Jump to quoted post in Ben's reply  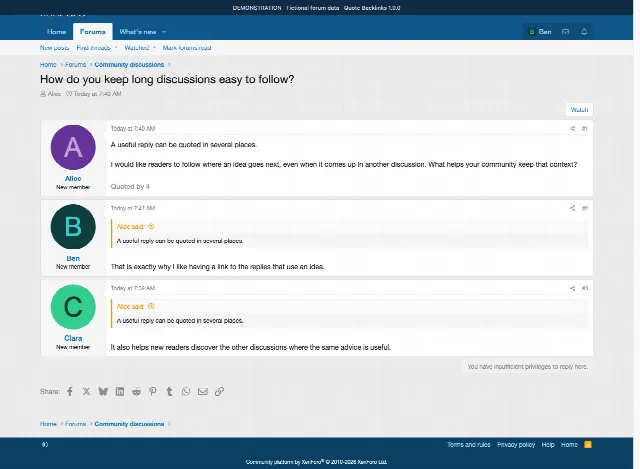(151, 226)
